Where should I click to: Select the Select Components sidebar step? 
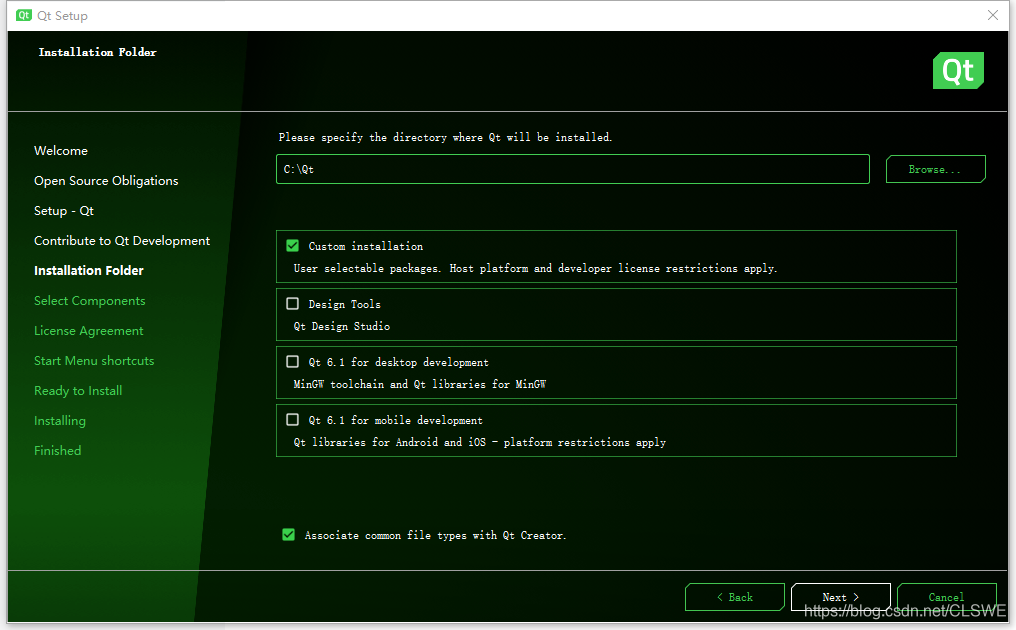point(89,301)
